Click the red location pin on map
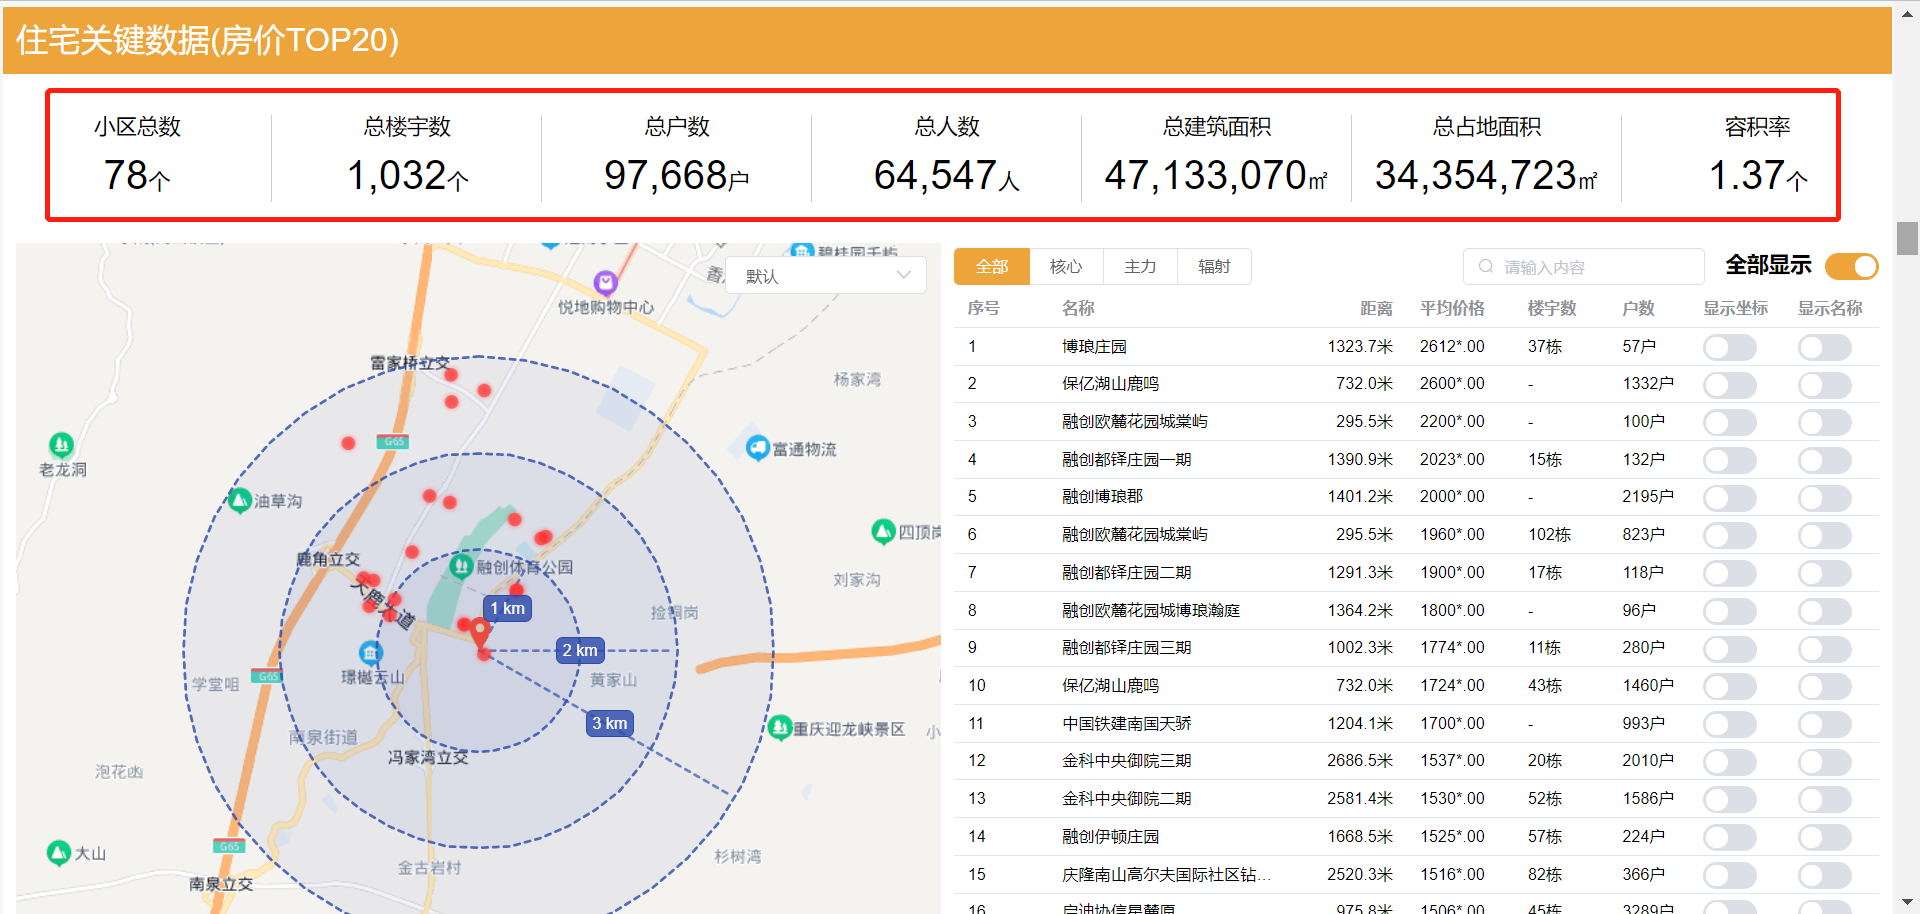This screenshot has height=914, width=1920. click(x=480, y=632)
